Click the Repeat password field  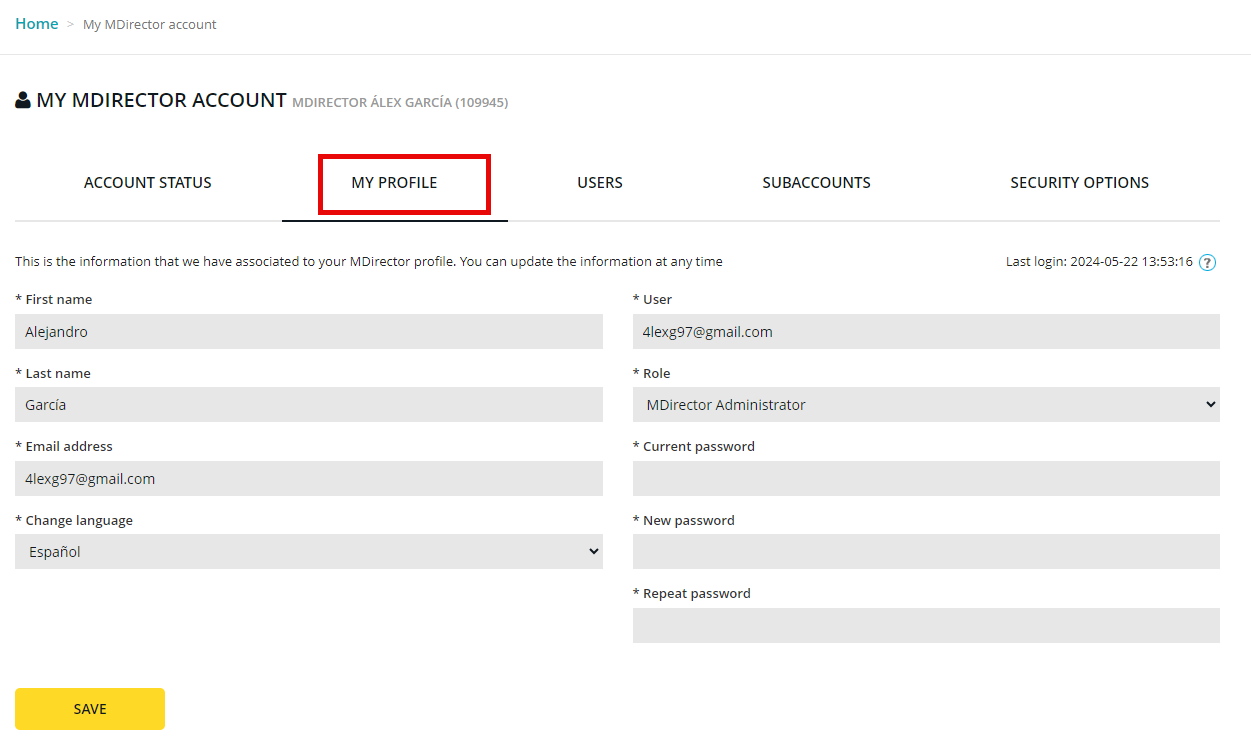[926, 626]
